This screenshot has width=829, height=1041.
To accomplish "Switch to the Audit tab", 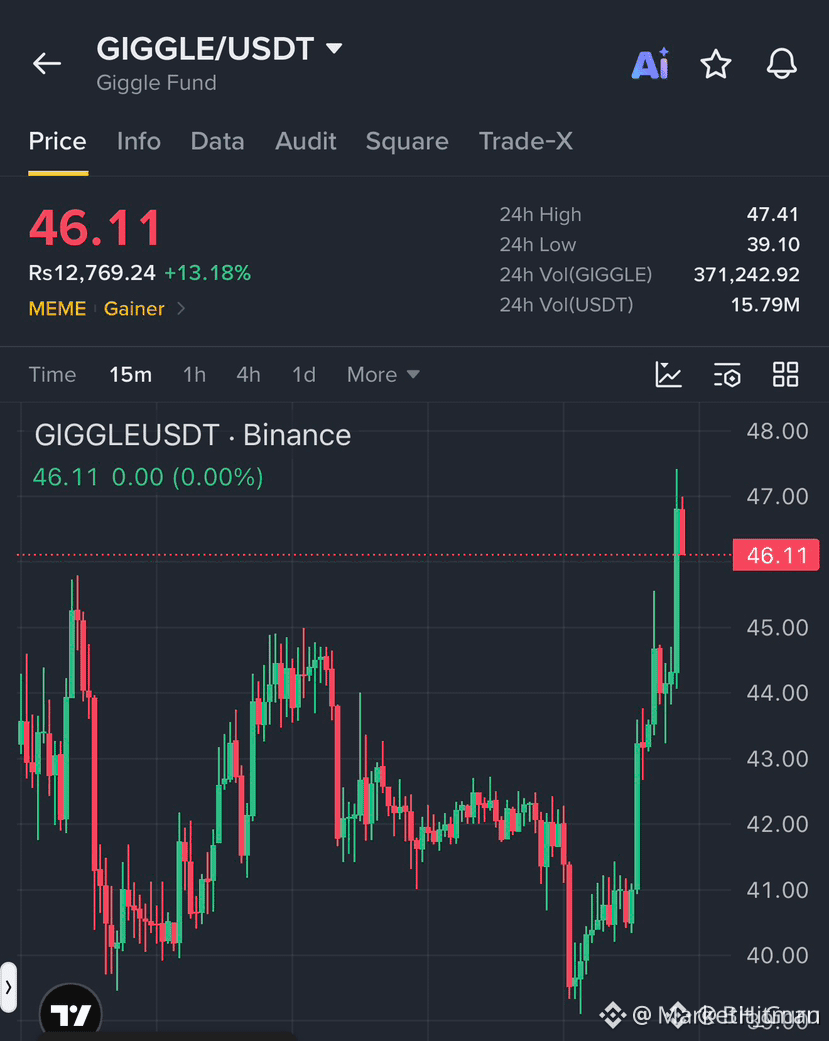I will tap(305, 141).
